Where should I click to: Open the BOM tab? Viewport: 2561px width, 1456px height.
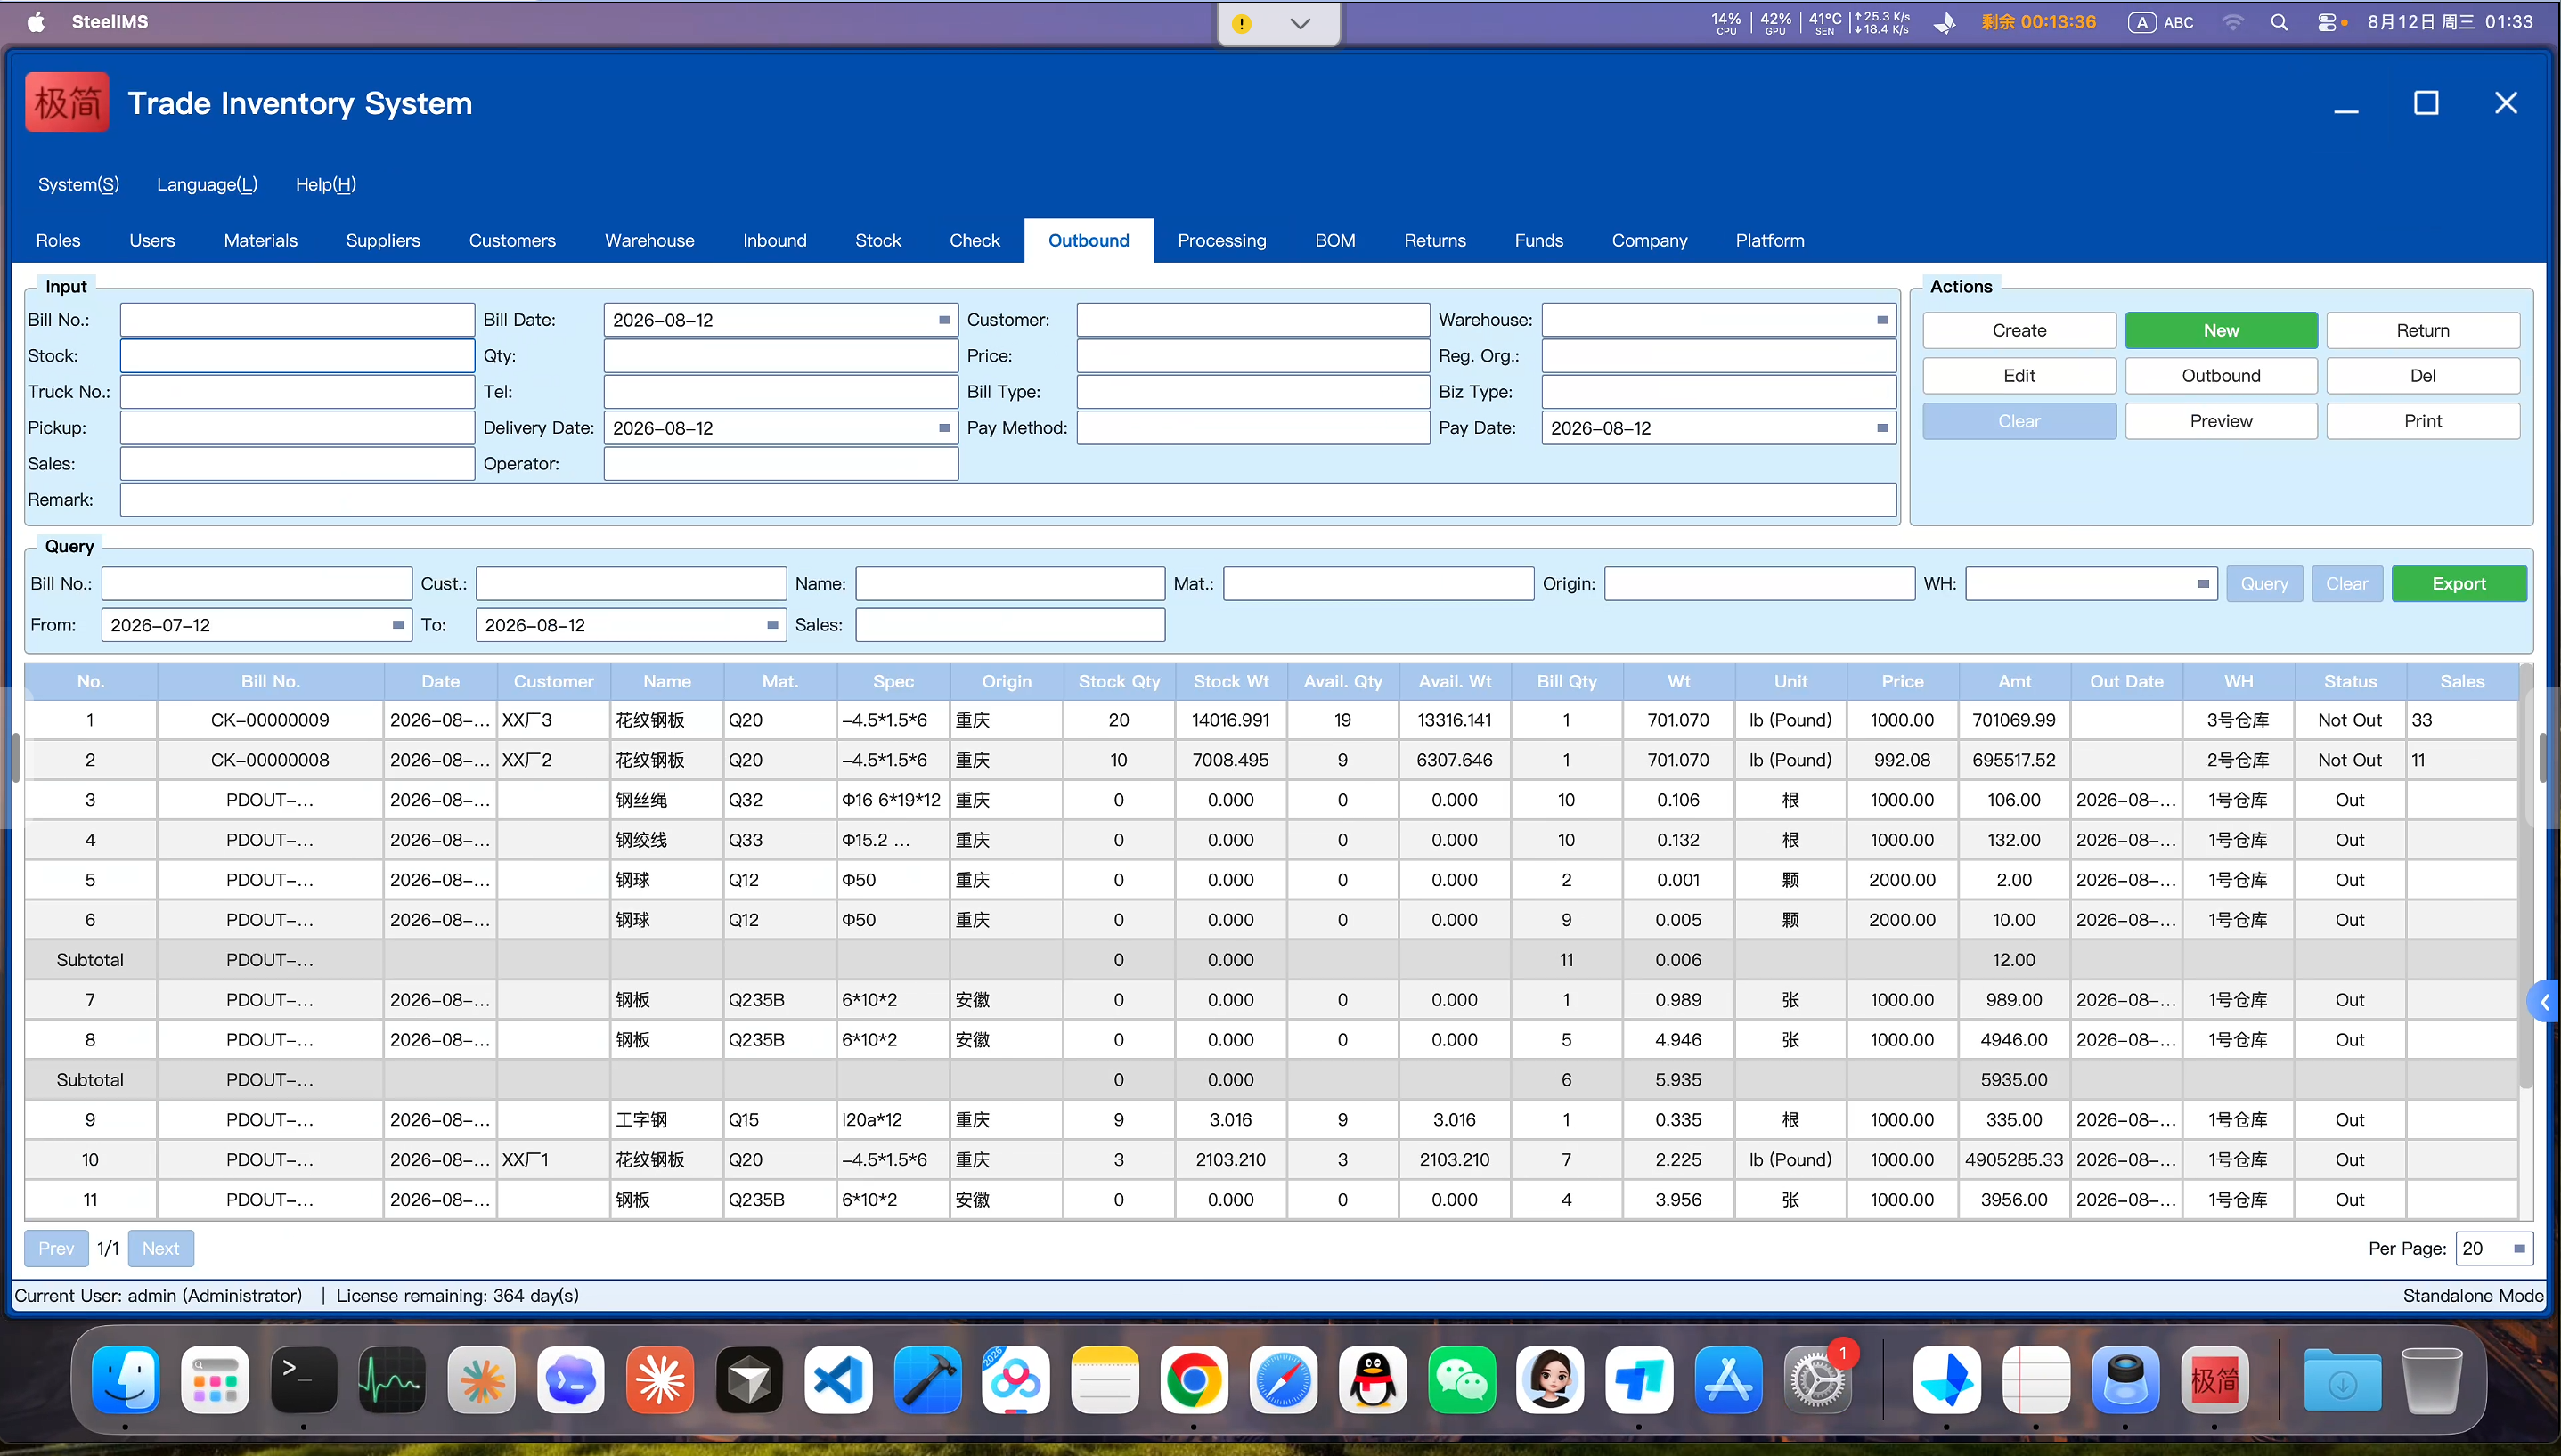1335,240
